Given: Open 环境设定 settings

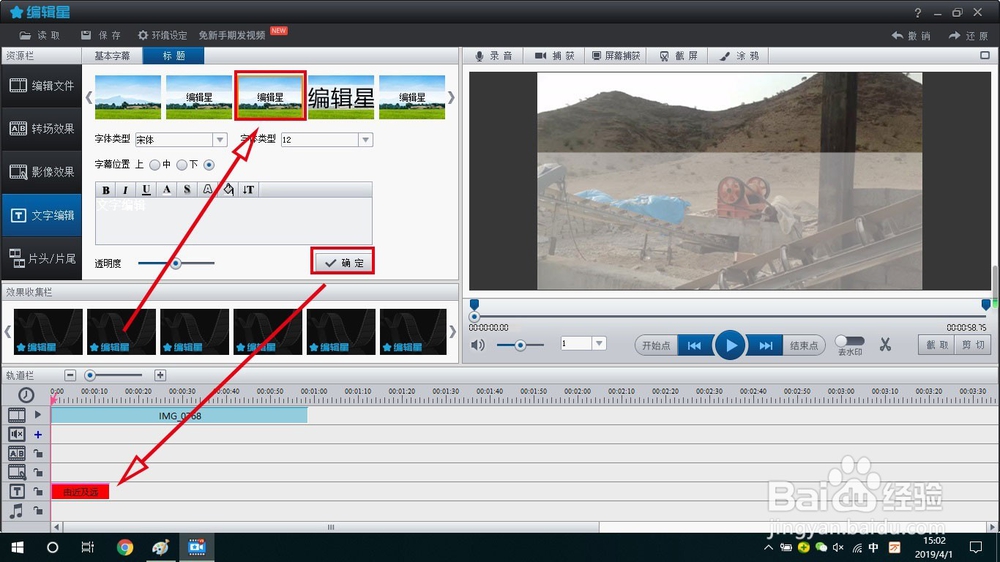Looking at the screenshot, I should click(163, 35).
